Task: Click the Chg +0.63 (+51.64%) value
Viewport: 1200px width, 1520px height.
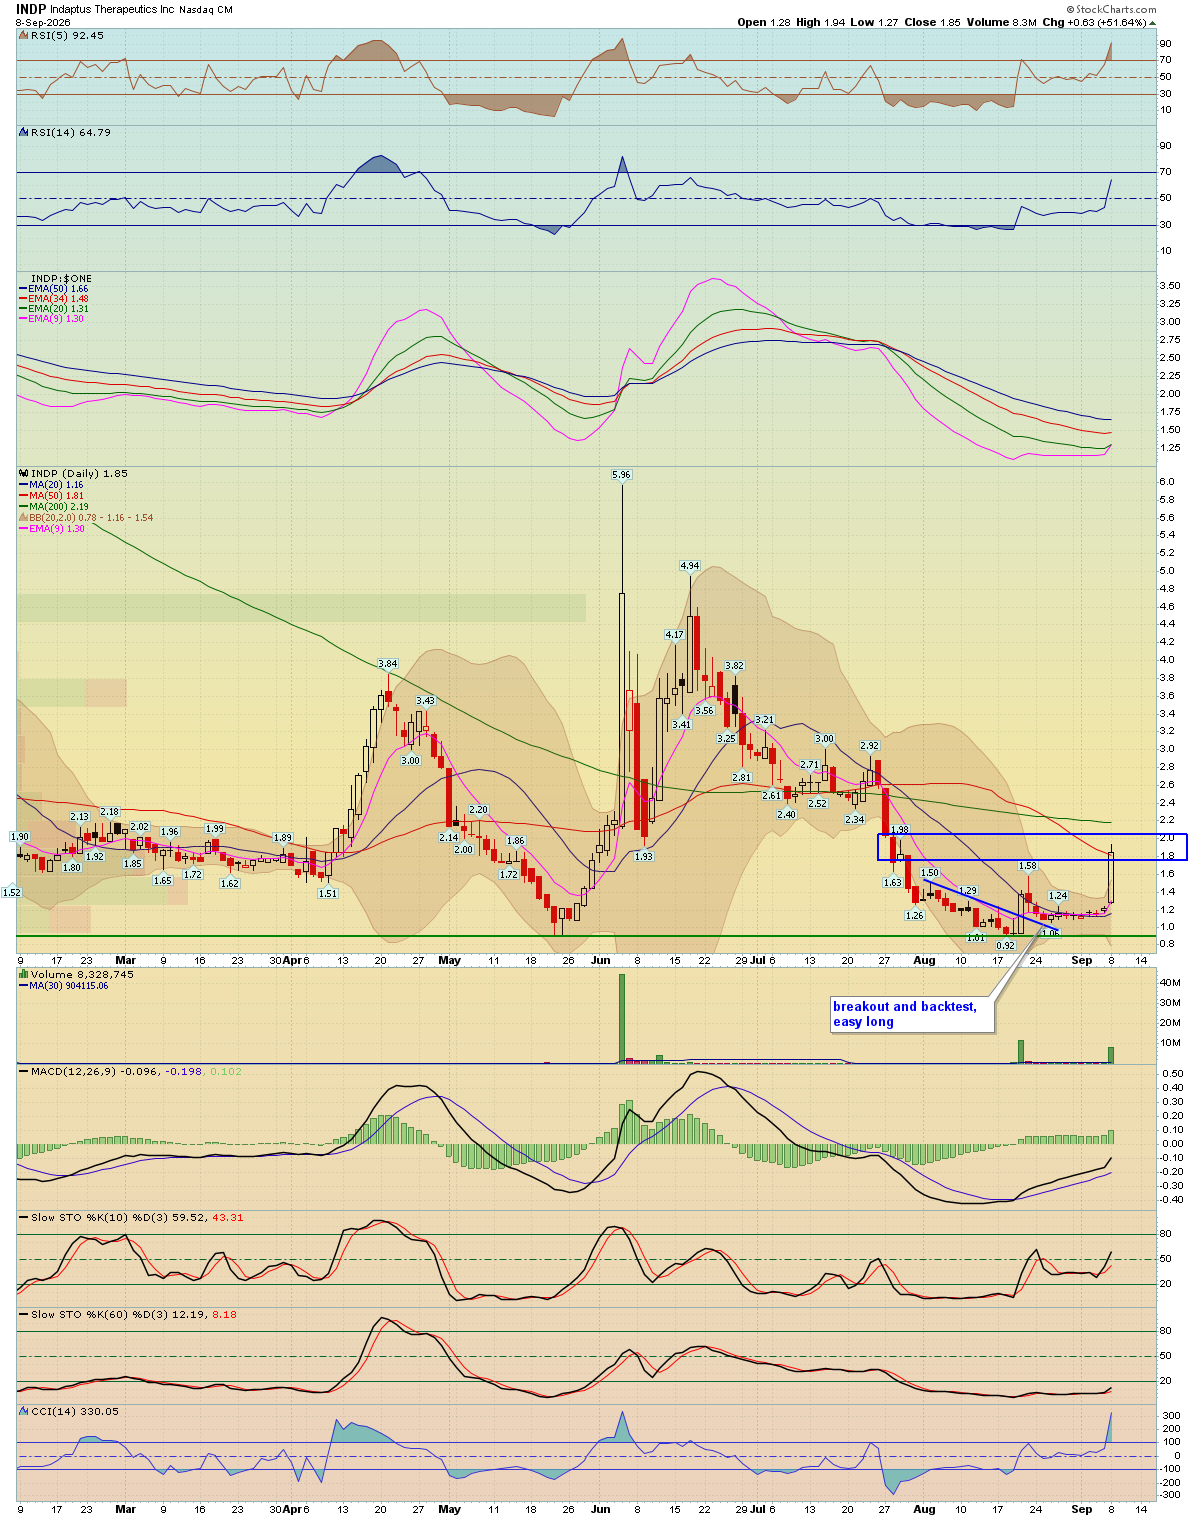Action: 1097,22
